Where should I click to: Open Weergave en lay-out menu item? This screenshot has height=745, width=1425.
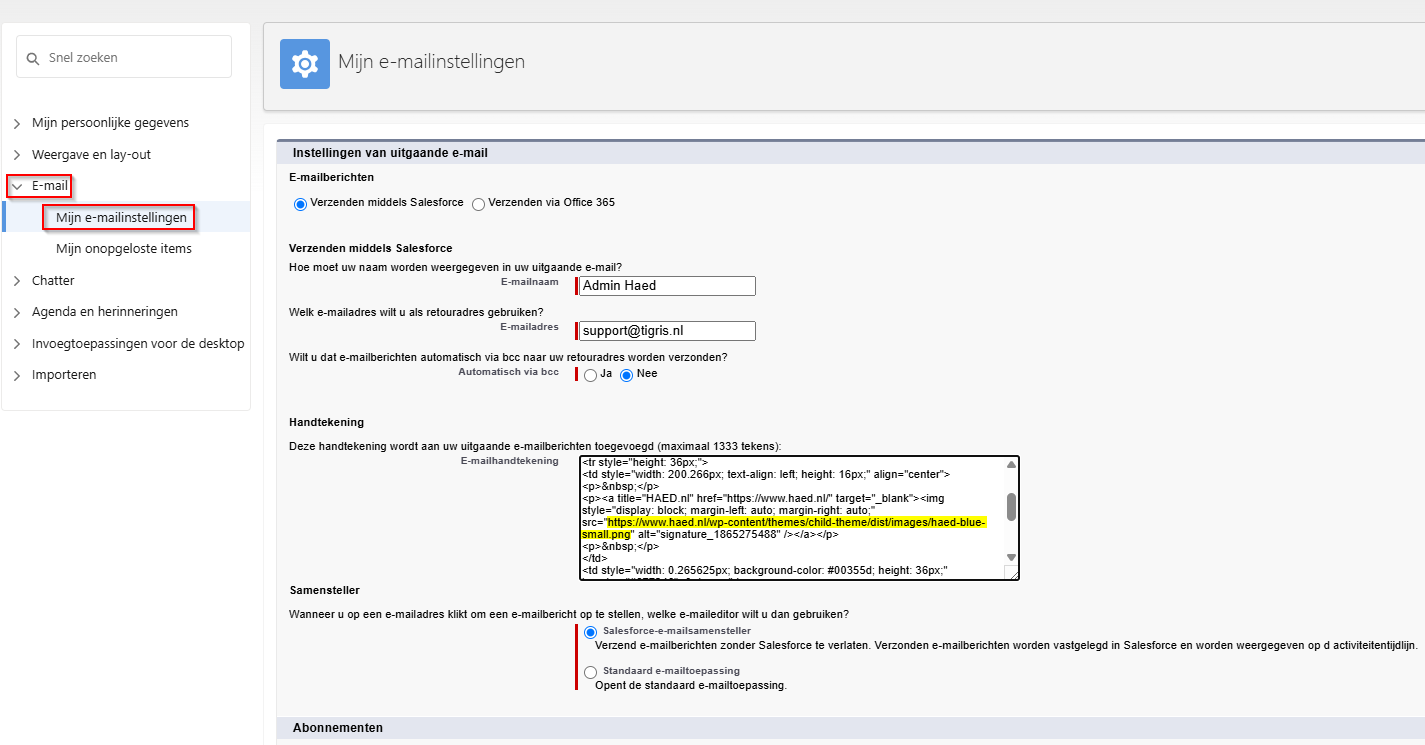[91, 155]
